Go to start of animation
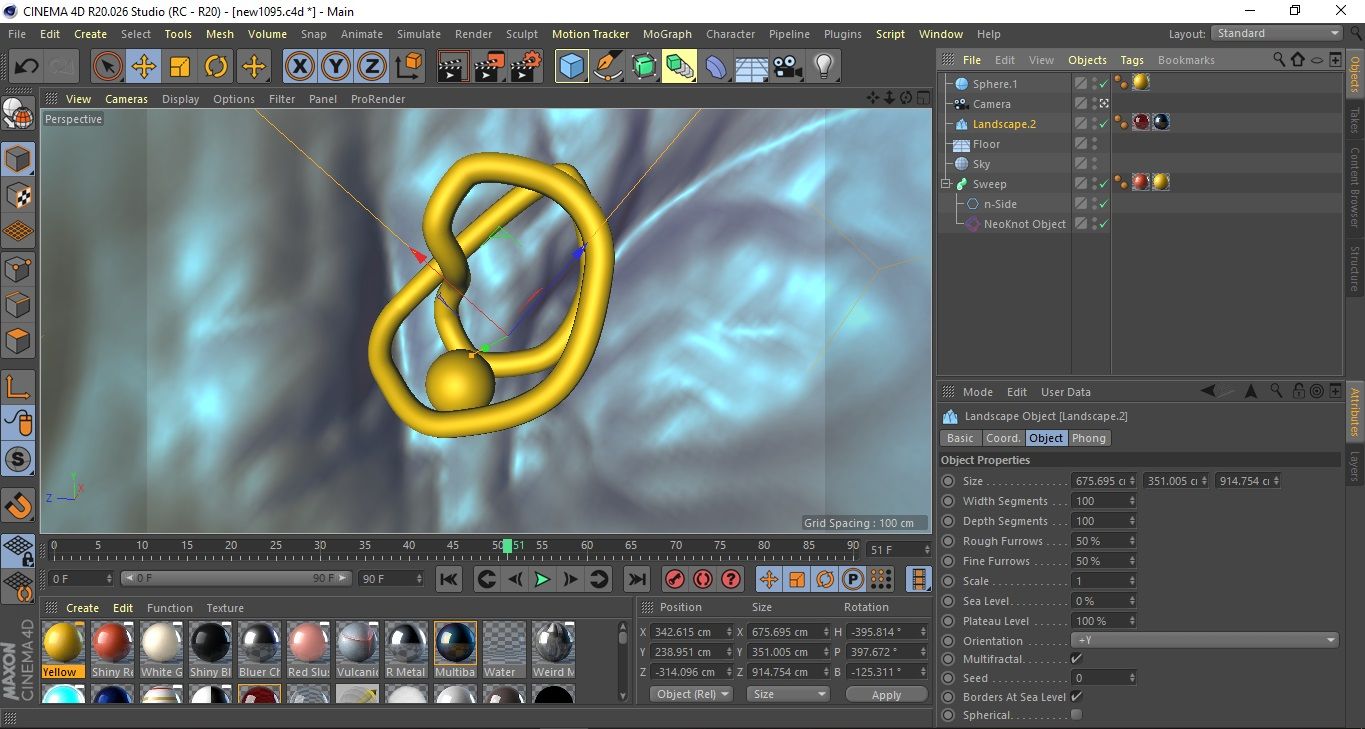This screenshot has width=1365, height=729. [449, 579]
